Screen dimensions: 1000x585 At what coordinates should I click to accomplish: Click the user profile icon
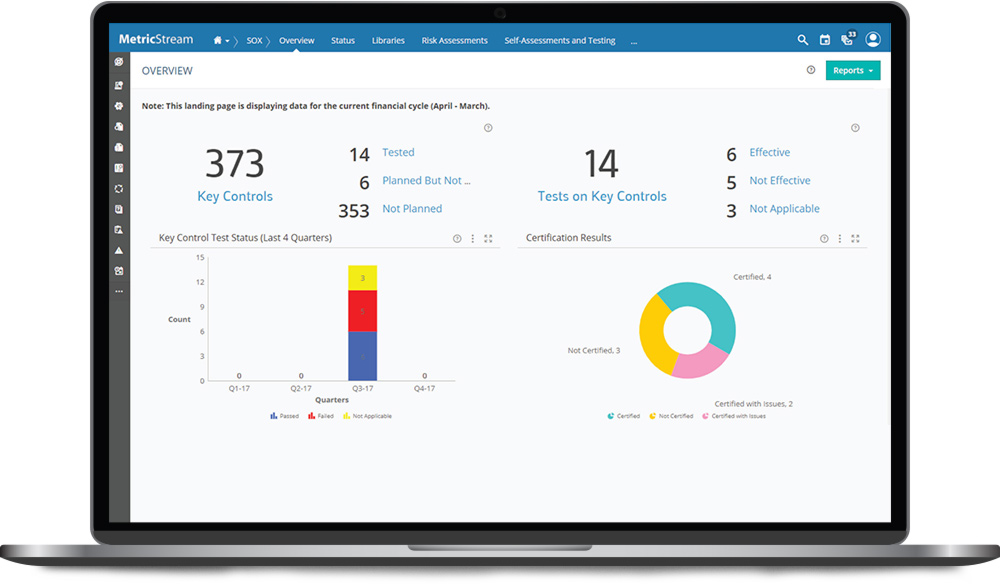[x=872, y=39]
